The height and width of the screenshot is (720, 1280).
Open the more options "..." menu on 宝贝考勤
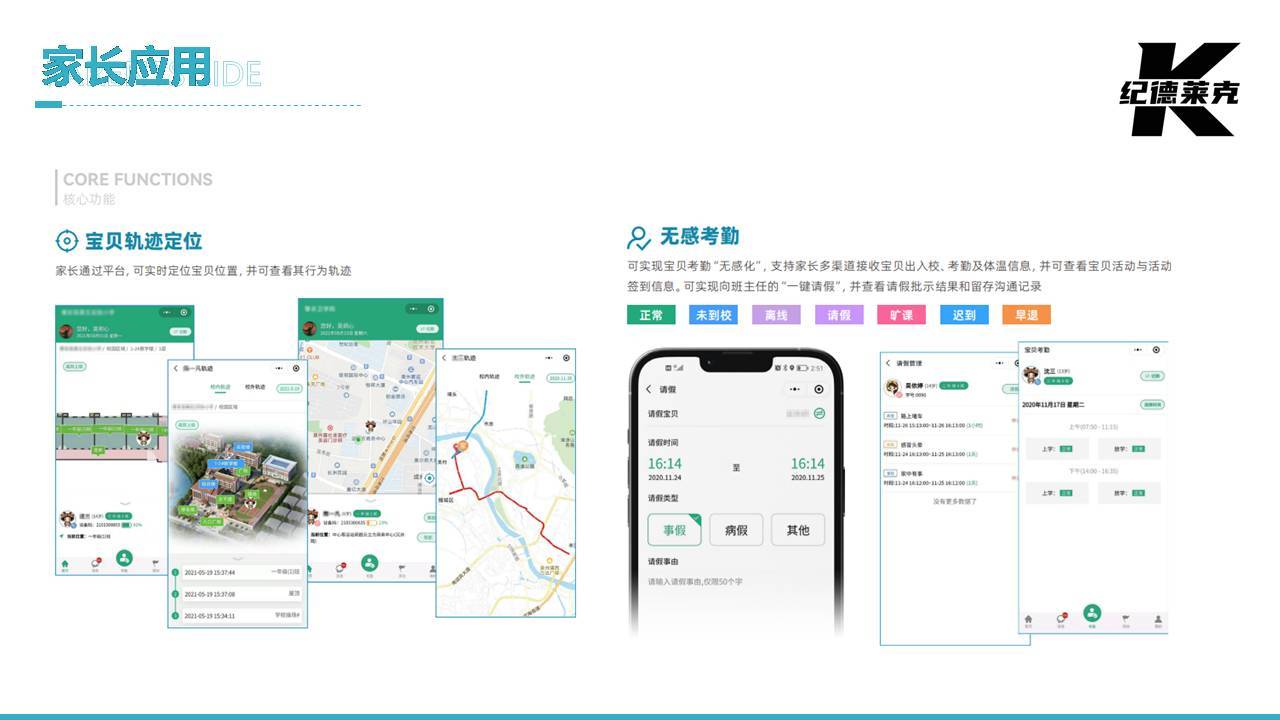pyautogui.click(x=1138, y=350)
